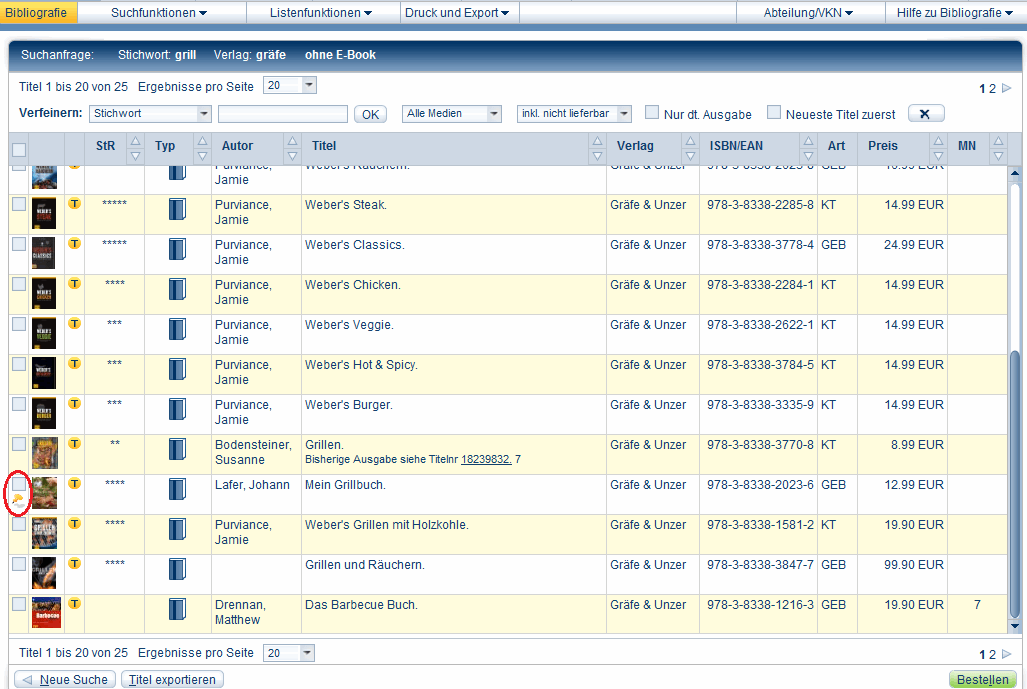Click the sort-ascending arrow in the Preis column
Image resolution: width=1027 pixels, height=689 pixels.
[x=937, y=140]
